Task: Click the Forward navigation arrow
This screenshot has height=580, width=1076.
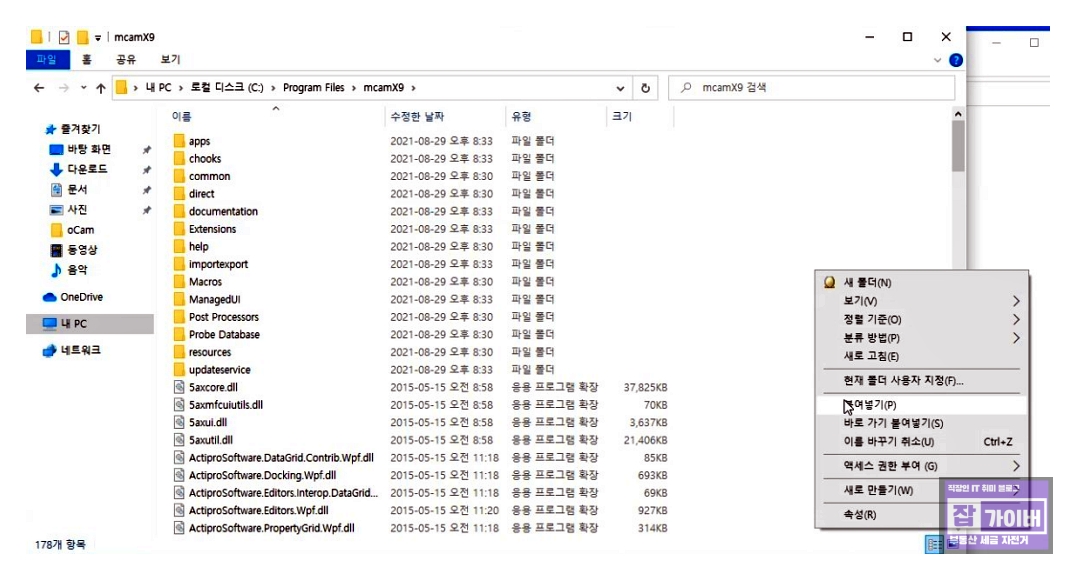Action: [63, 88]
